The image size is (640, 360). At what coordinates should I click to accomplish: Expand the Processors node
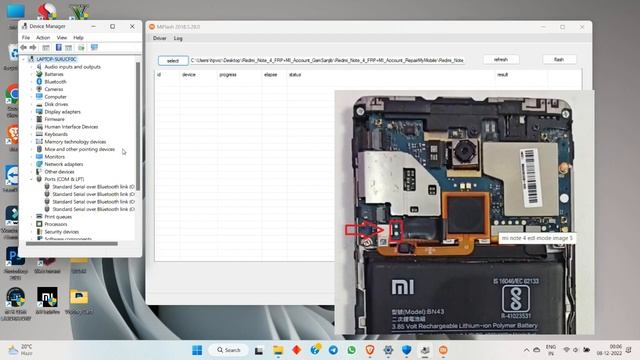coord(31,224)
